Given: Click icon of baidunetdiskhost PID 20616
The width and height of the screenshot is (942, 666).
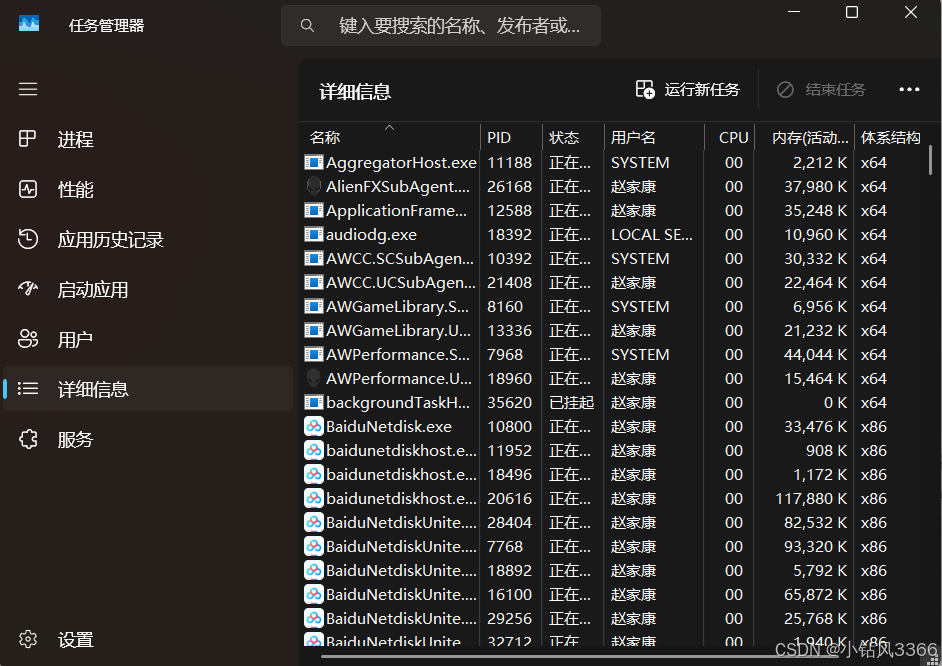Looking at the screenshot, I should (314, 498).
